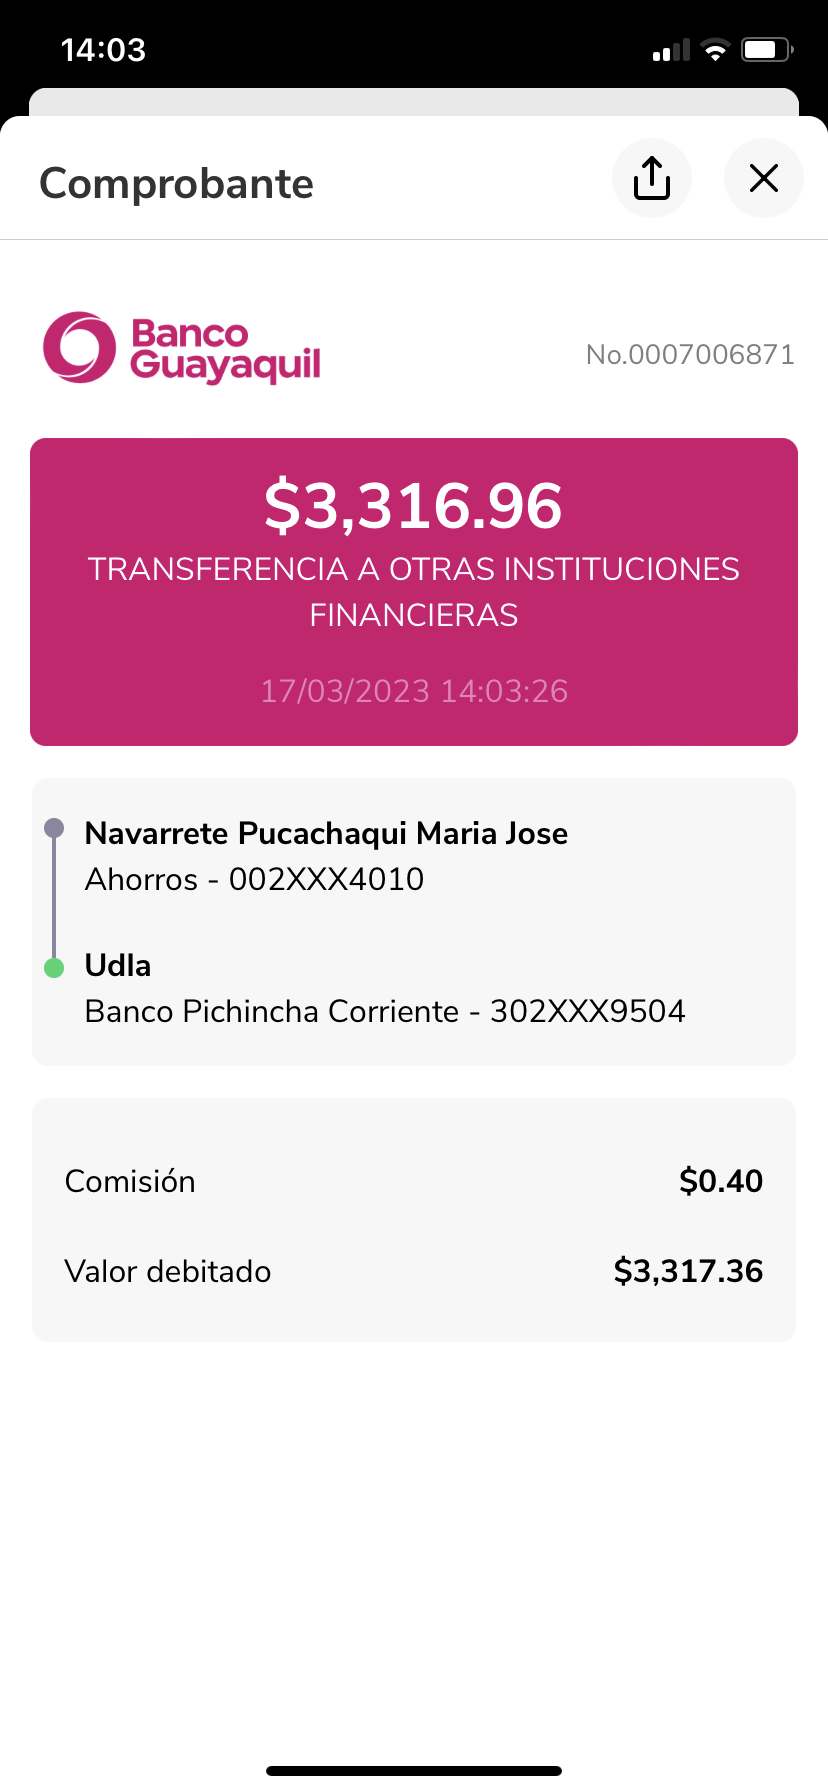Tap the share receipt icon
828x1792 pixels.
[652, 179]
